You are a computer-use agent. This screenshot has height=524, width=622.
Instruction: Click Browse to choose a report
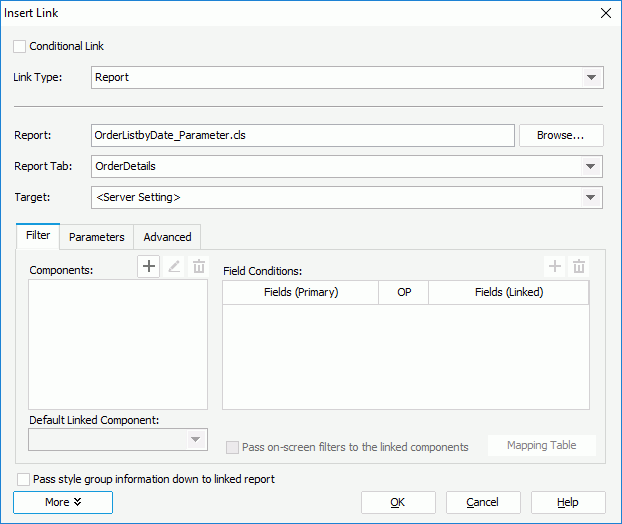561,135
